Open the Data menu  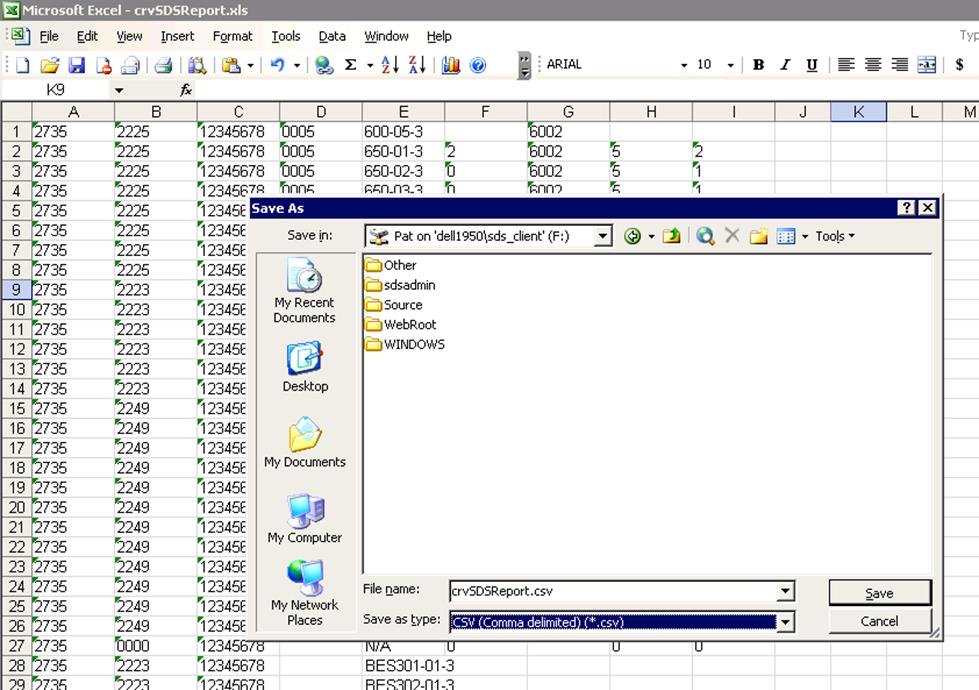tap(332, 36)
